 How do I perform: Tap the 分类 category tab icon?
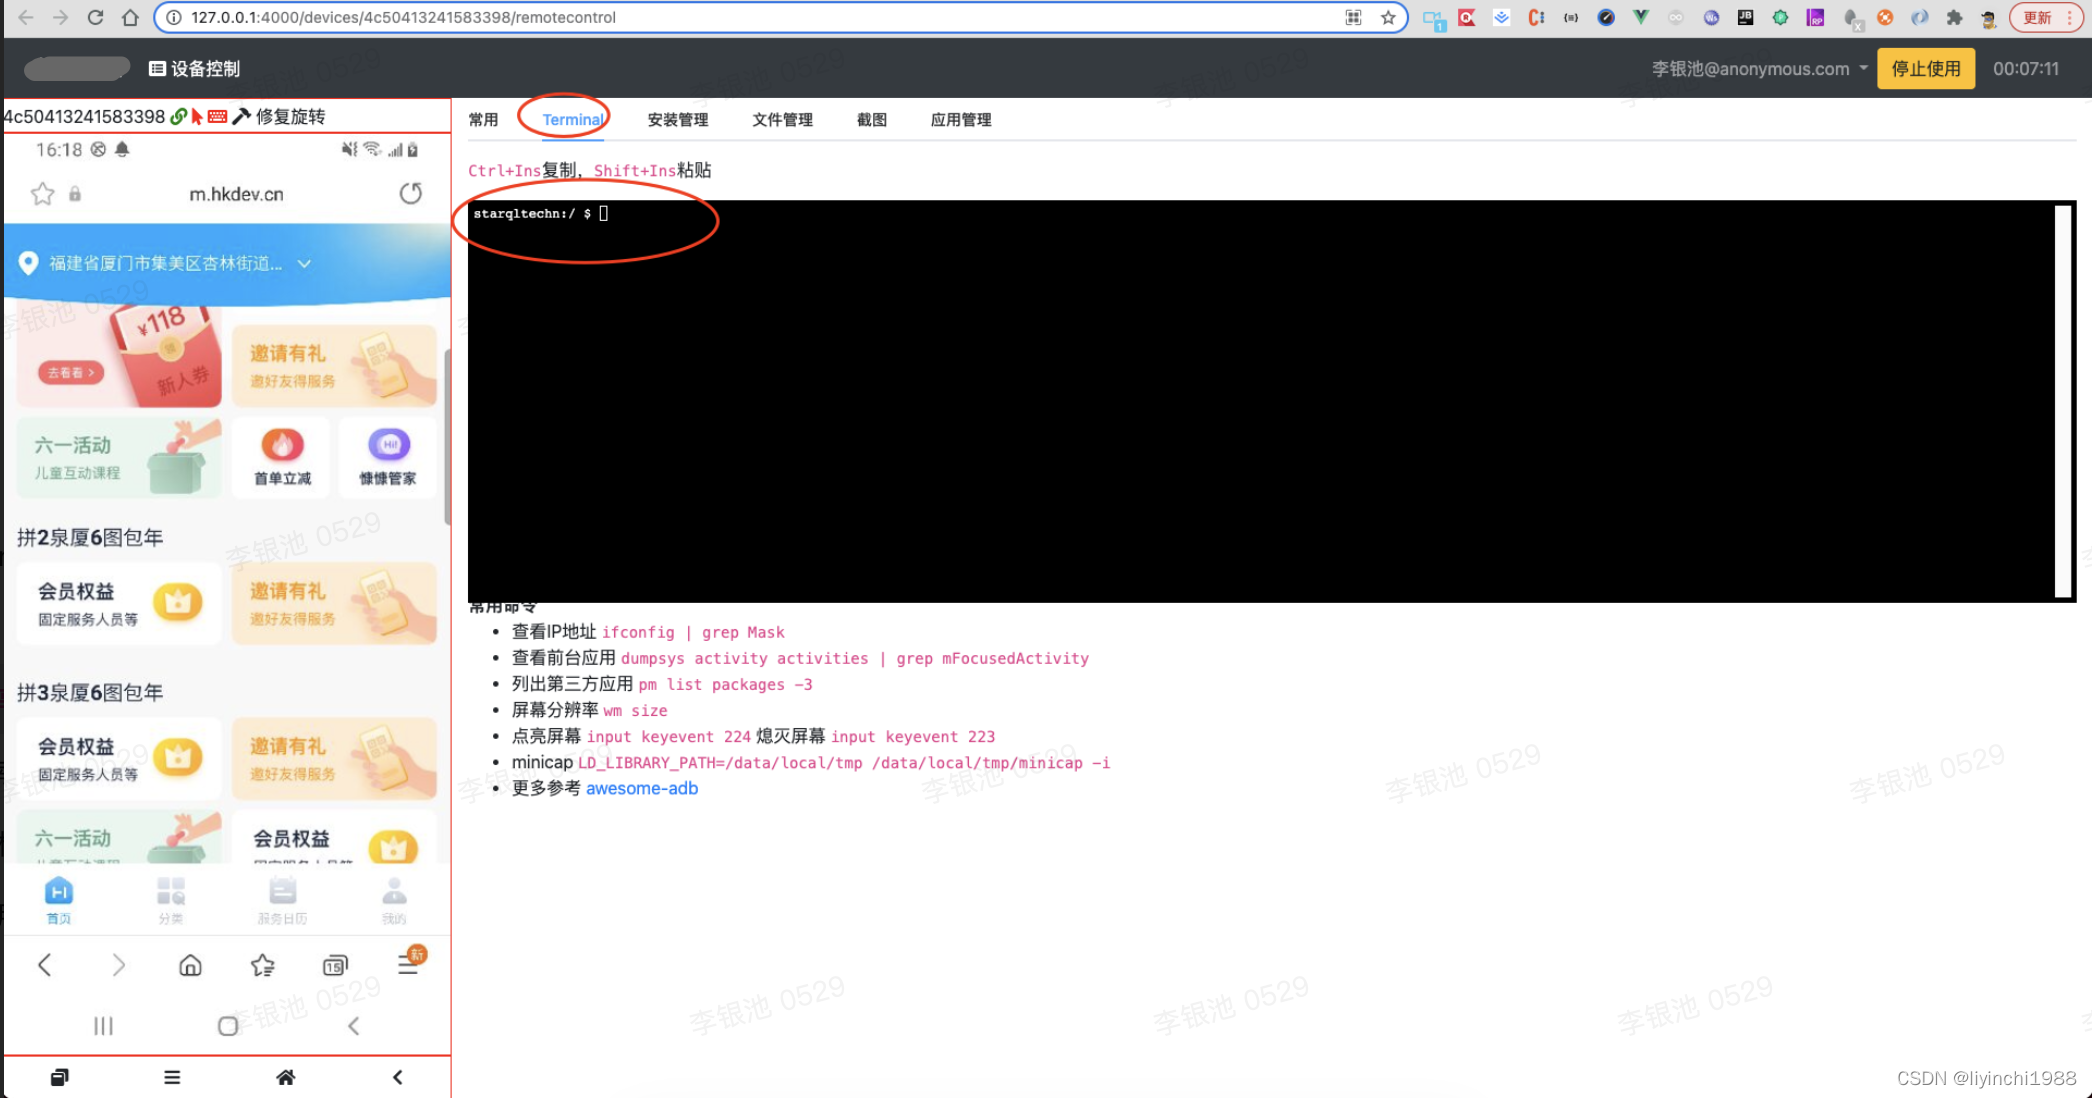coord(171,891)
